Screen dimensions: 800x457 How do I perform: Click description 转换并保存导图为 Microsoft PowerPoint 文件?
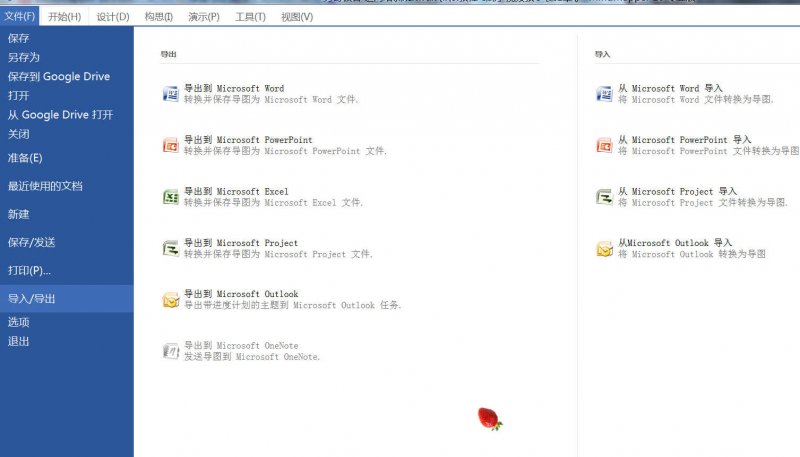[285, 151]
